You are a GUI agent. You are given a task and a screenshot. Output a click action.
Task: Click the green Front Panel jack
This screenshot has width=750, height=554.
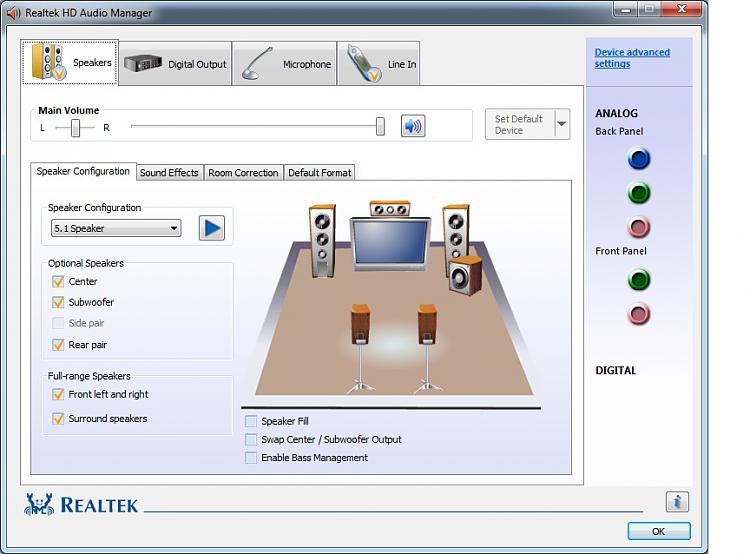[x=639, y=280]
